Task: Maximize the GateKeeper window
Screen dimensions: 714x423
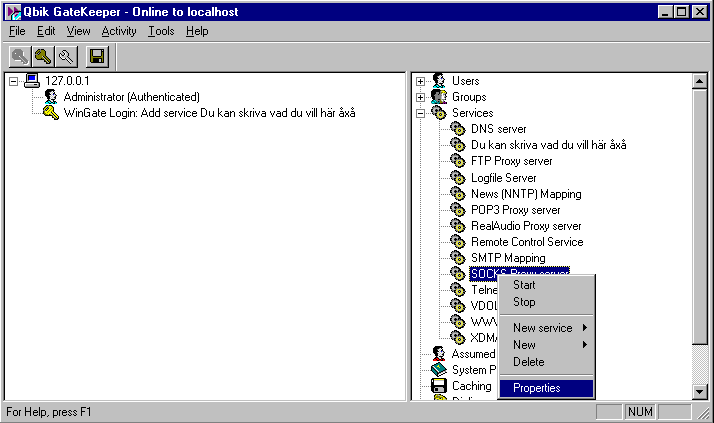Action: click(x=681, y=12)
